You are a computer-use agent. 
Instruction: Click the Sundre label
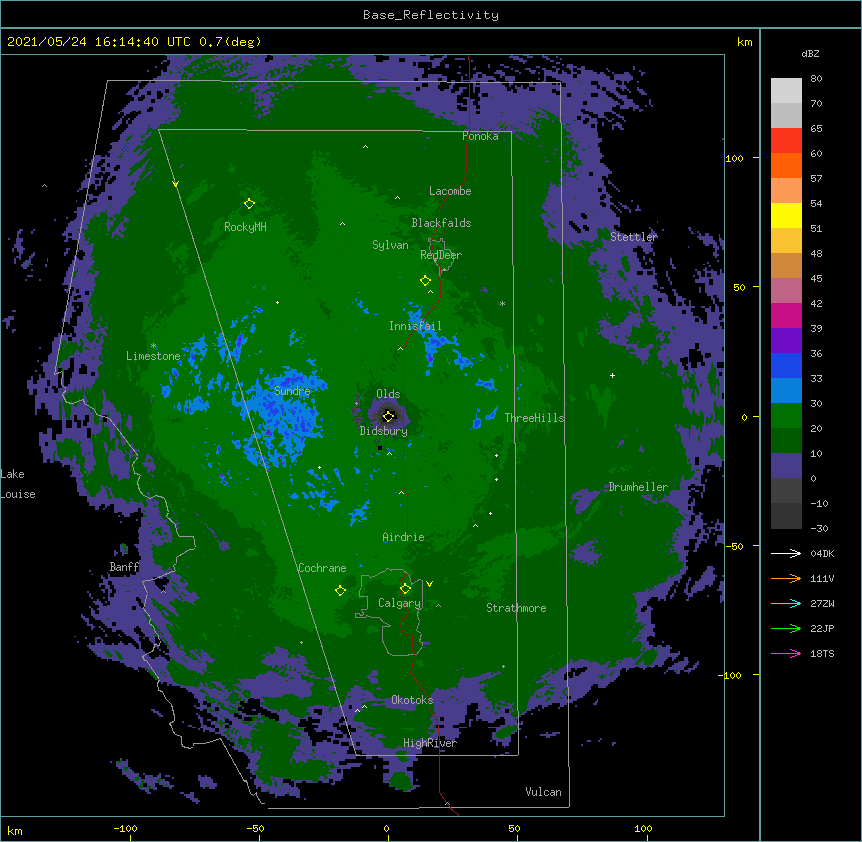click(x=292, y=391)
